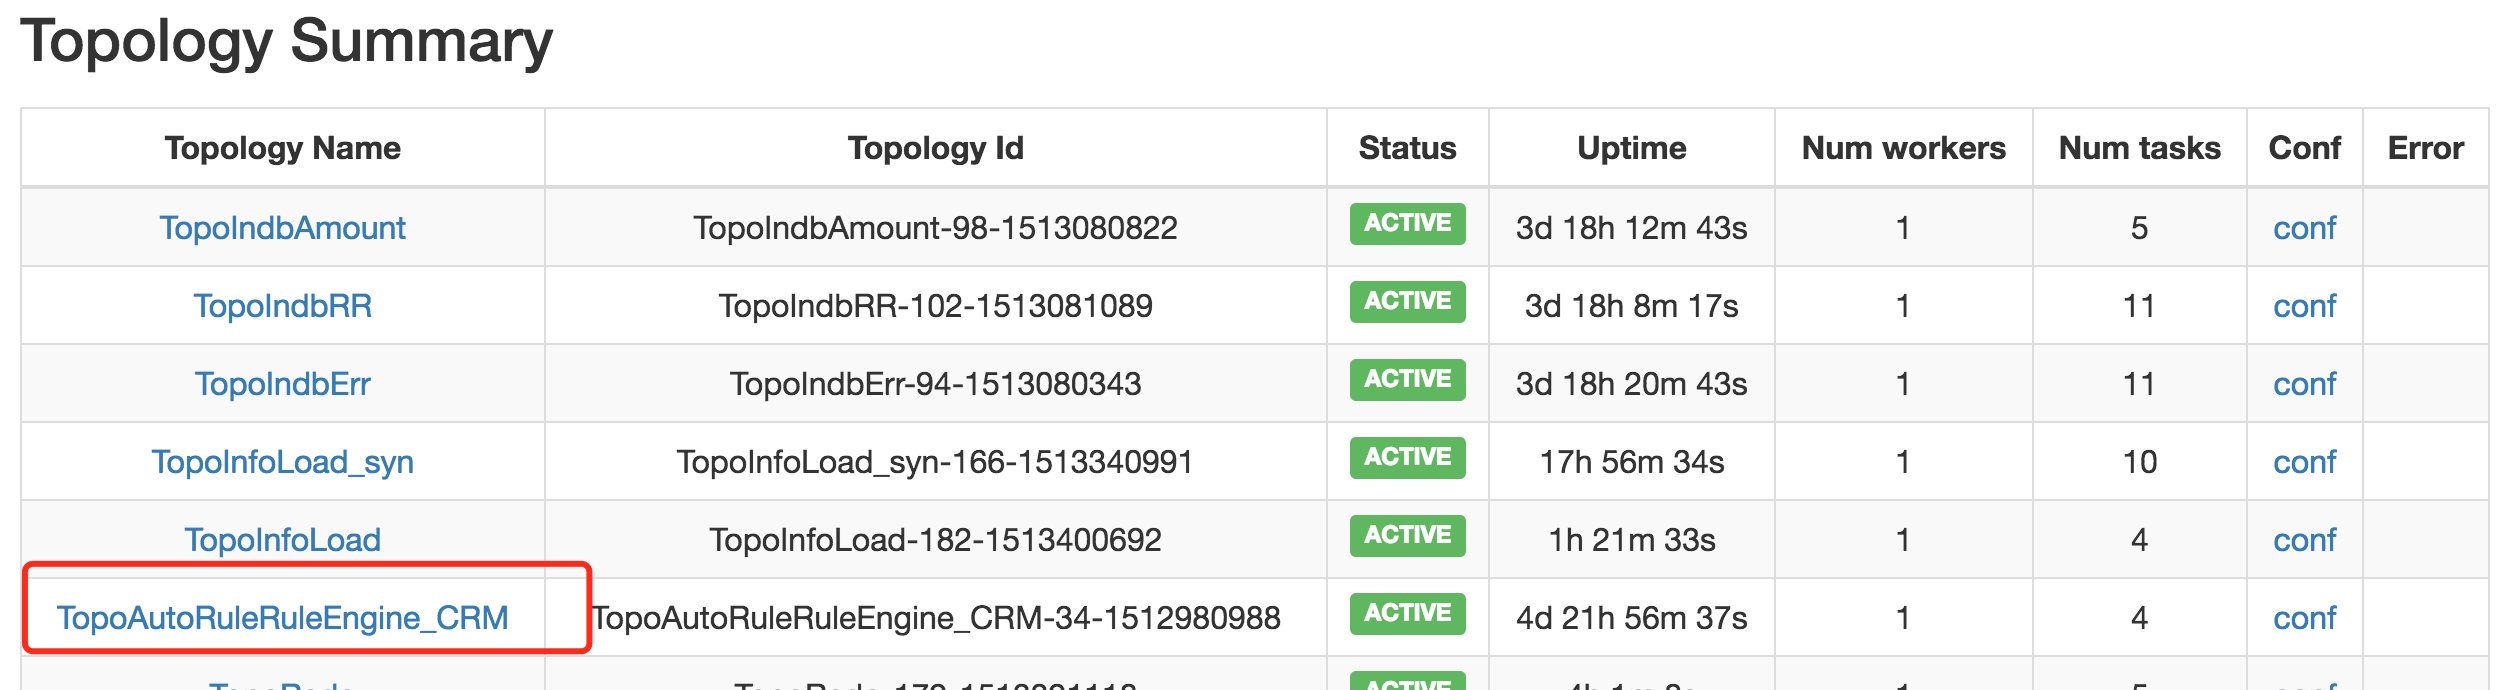Image resolution: width=2508 pixels, height=690 pixels.
Task: View conf for TopoInfoLoad_syn
Action: tap(2304, 462)
